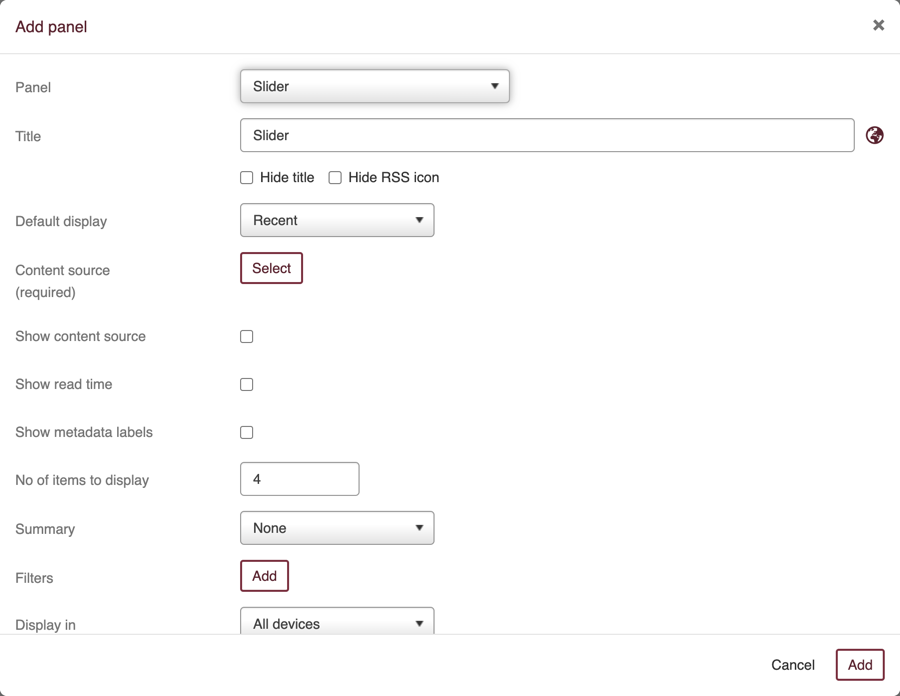Viewport: 900px width, 696px height.
Task: Expand the Default display dropdown set to Recent
Action: (x=337, y=220)
